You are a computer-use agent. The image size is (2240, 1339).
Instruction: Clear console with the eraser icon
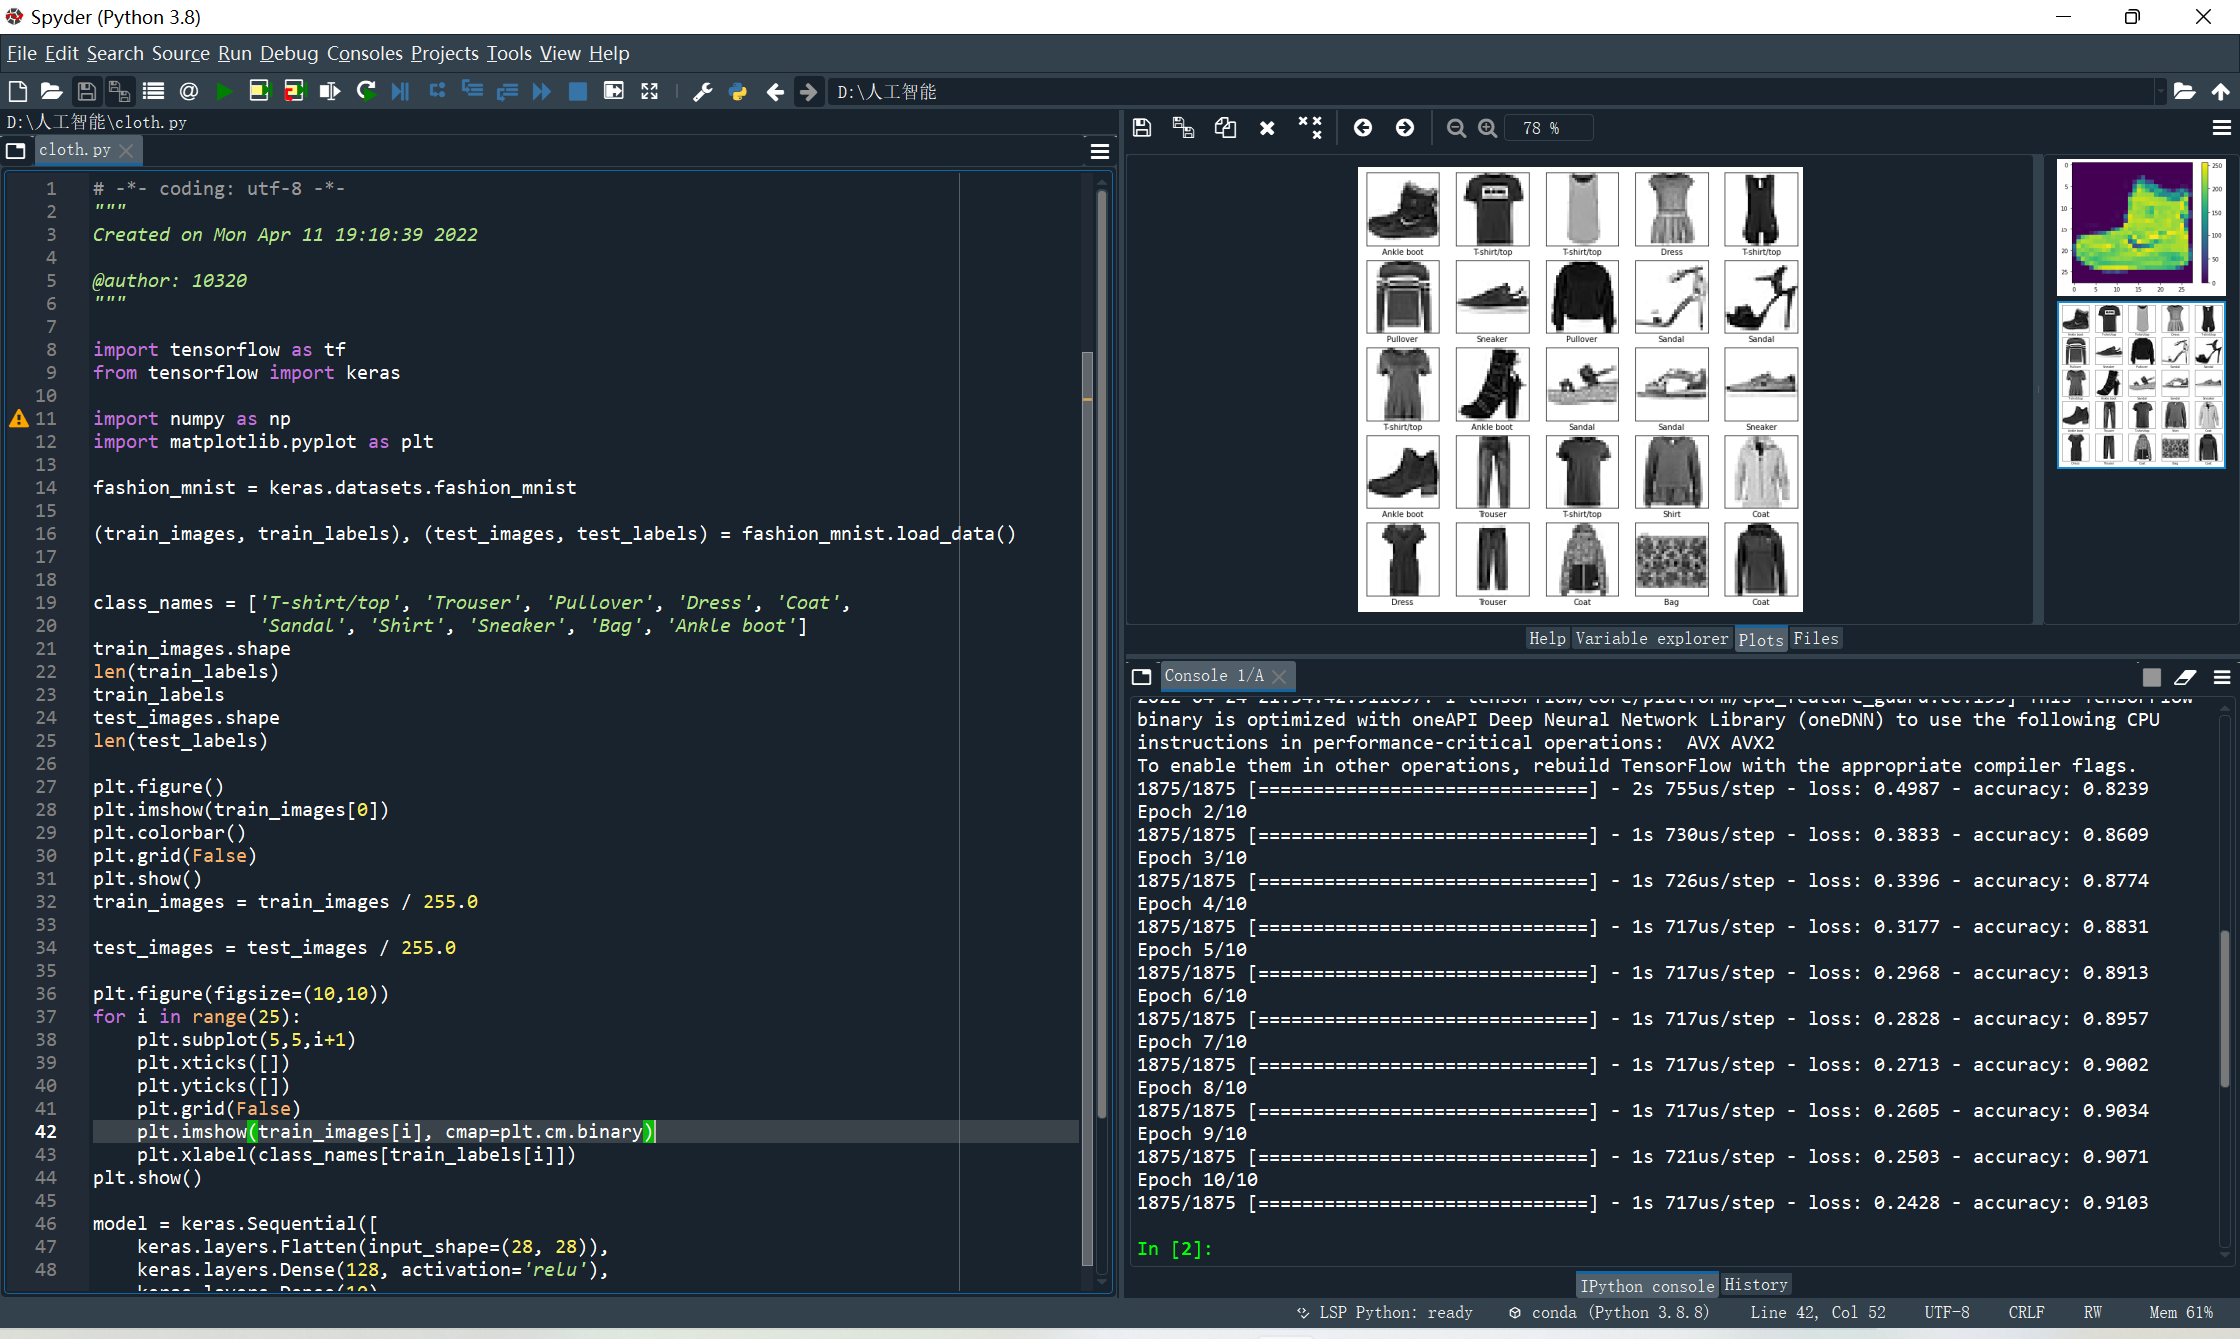pyautogui.click(x=2185, y=677)
